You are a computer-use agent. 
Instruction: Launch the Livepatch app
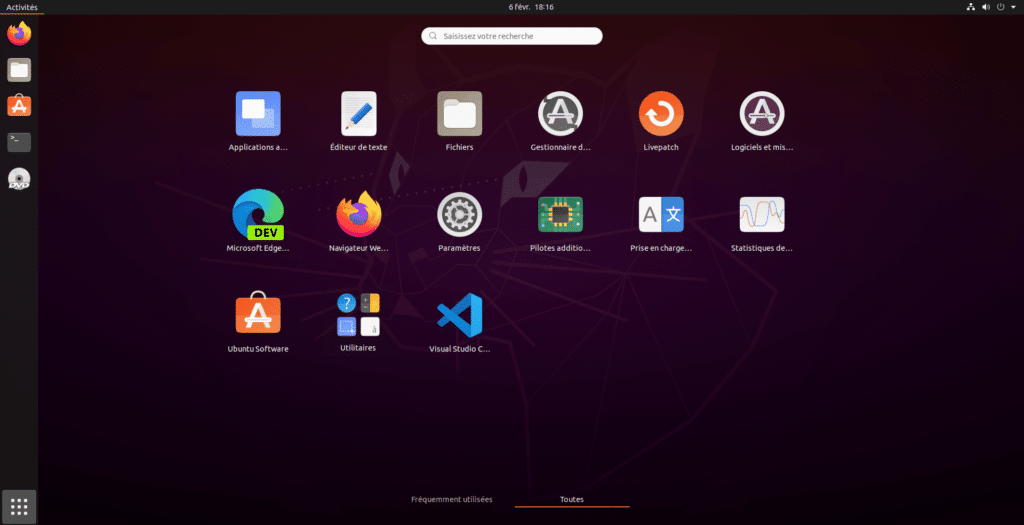coord(661,114)
